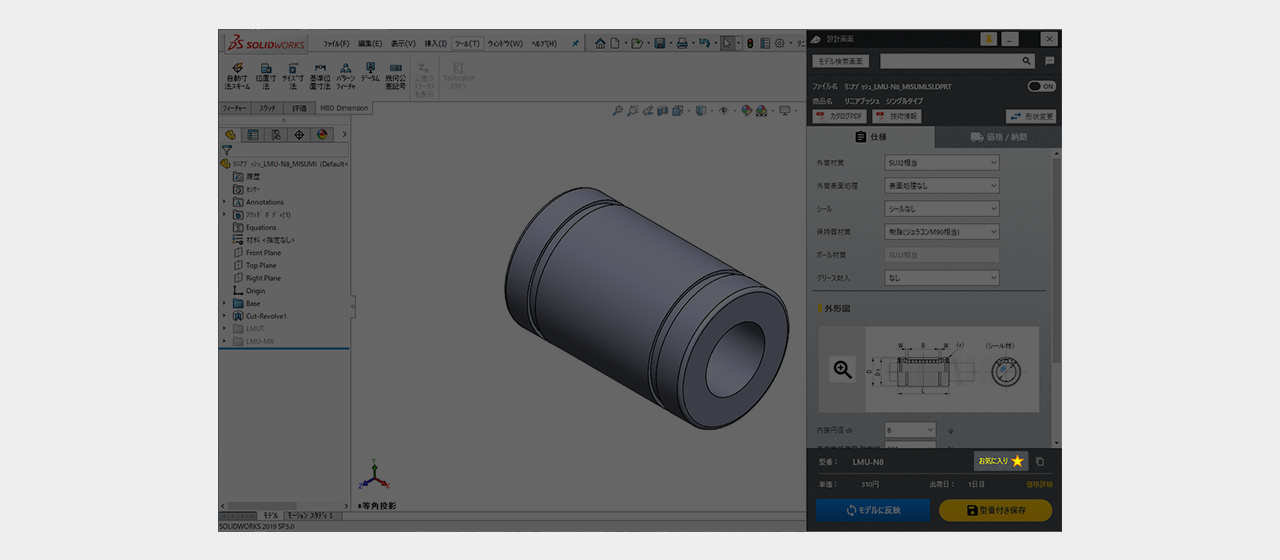
Task: Expand the Cut-Revolve1 tree item
Action: (225, 316)
